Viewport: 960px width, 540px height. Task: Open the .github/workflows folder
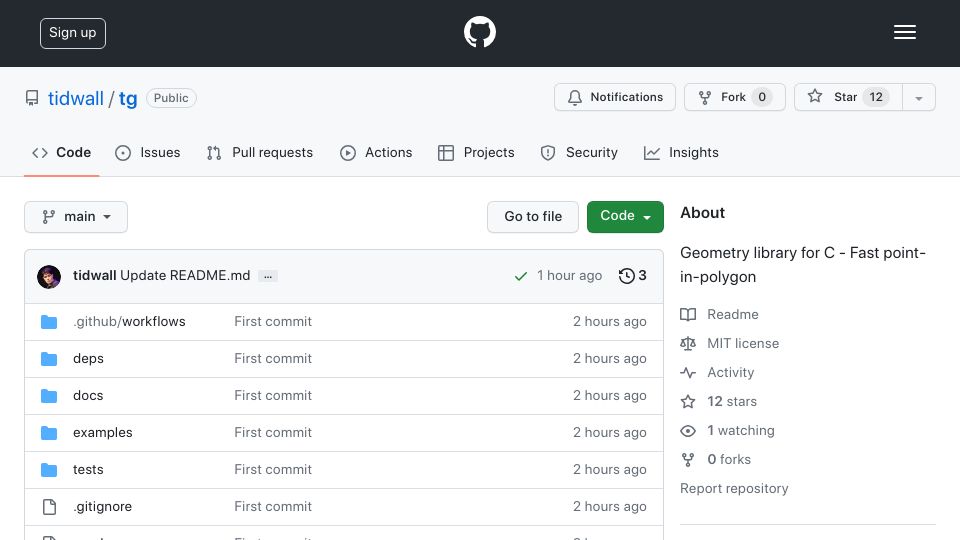(129, 321)
